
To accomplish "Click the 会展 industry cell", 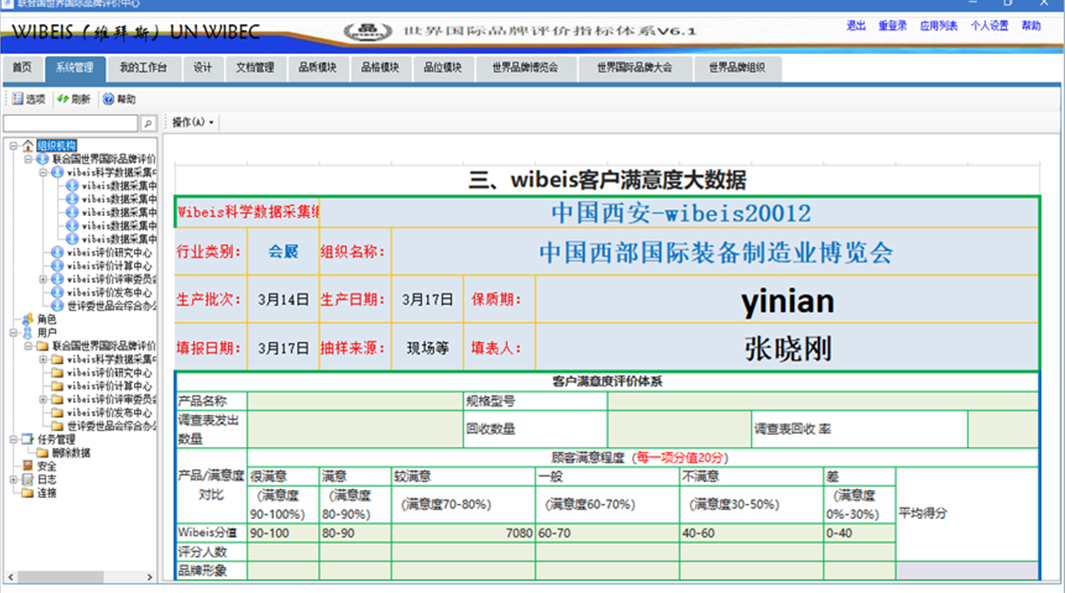I will 283,251.
